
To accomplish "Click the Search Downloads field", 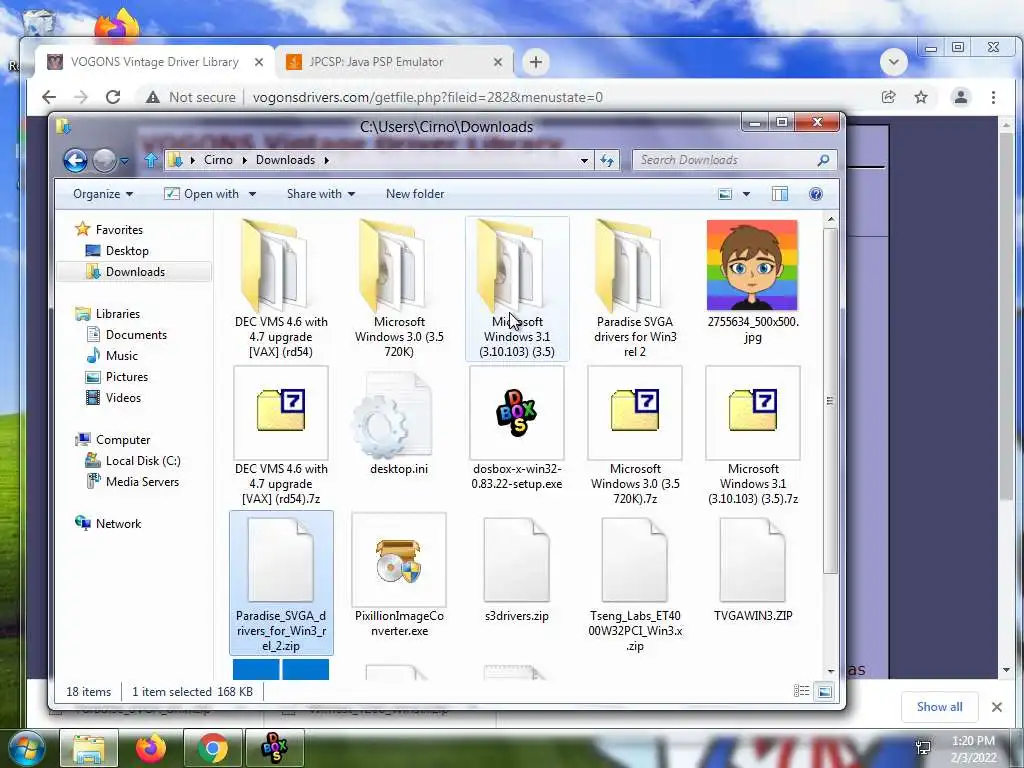I will [x=734, y=160].
